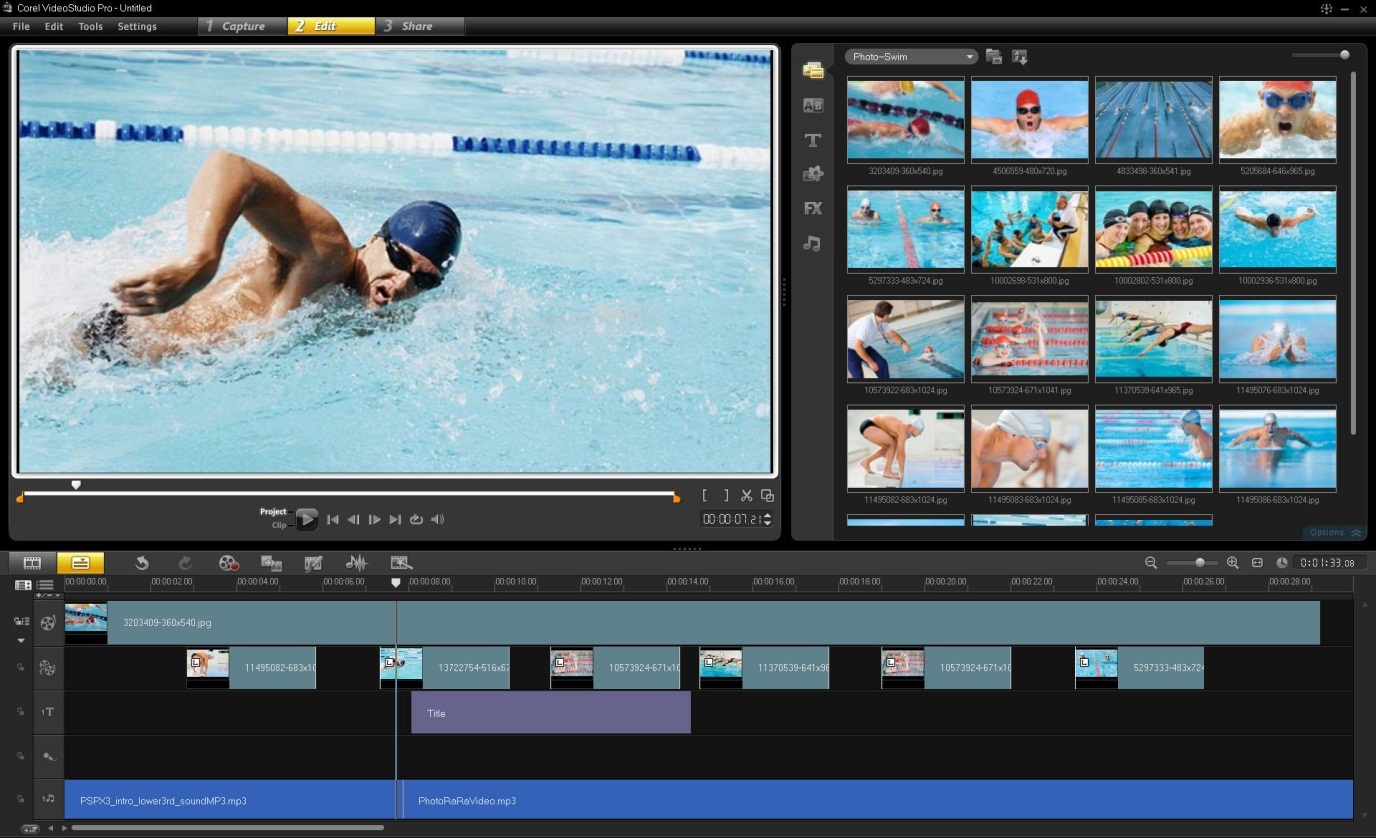Click the scissors split clip icon
The width and height of the screenshot is (1376, 838).
746,496
